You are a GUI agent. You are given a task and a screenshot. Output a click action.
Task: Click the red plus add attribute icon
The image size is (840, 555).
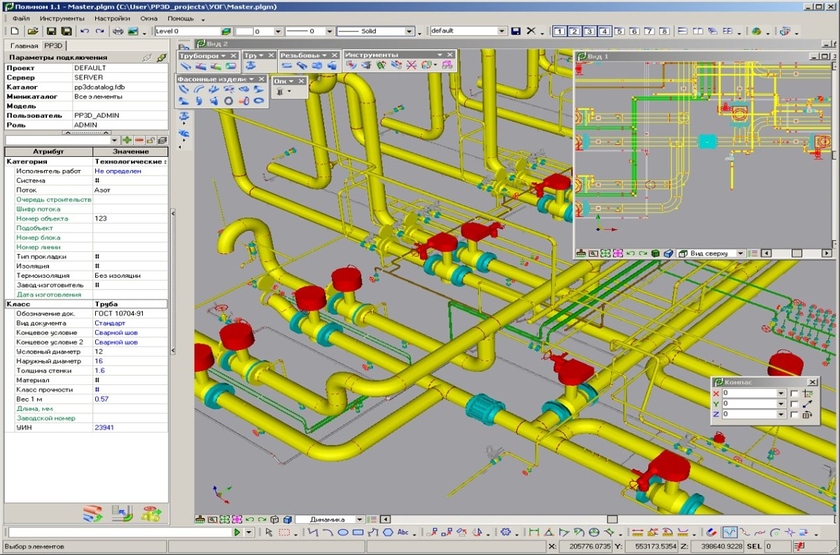(x=126, y=140)
